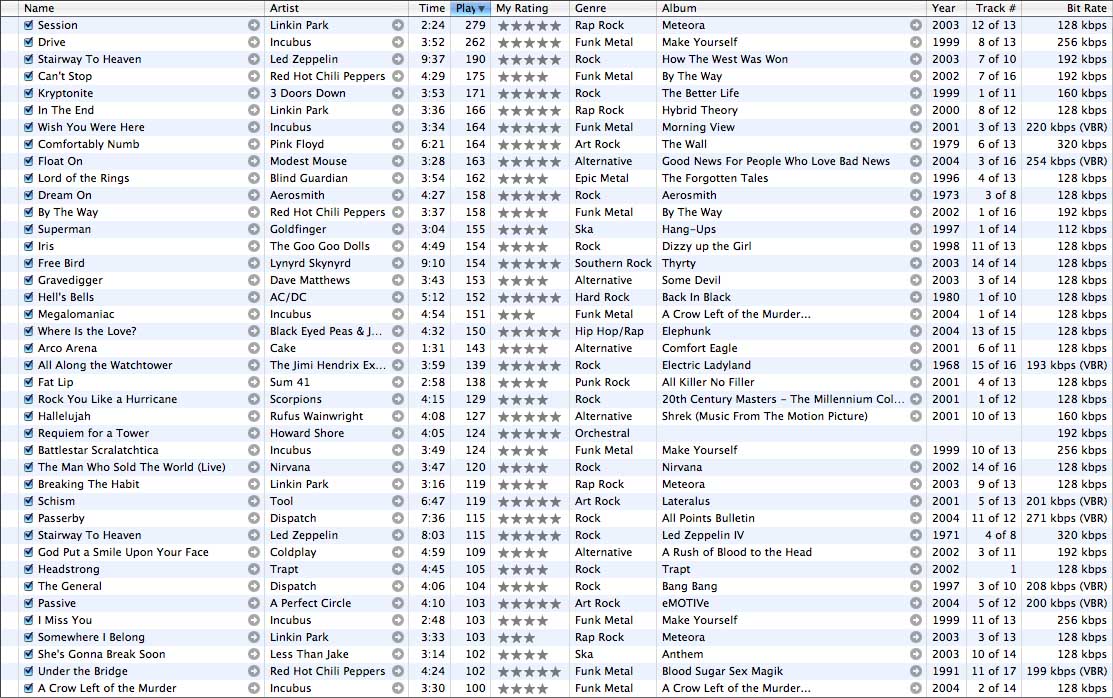
Task: Click the arrow icon beside album Lateralus
Action: pyautogui.click(x=916, y=501)
